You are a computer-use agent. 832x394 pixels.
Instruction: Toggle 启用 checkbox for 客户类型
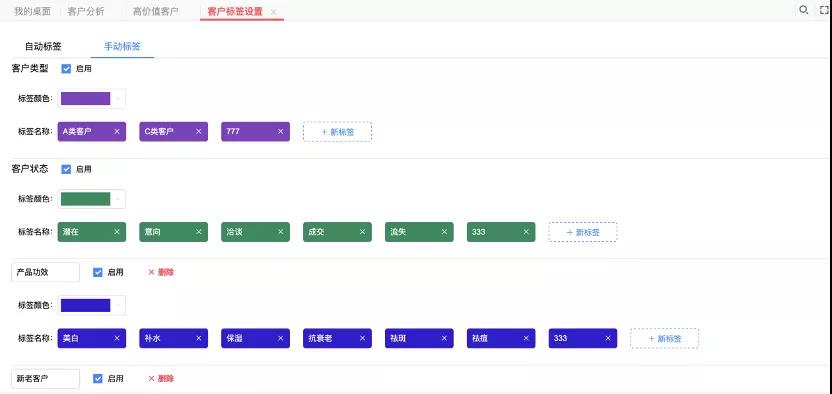(x=66, y=68)
